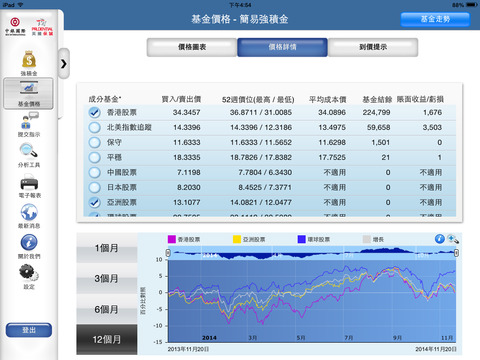Open the 設定 gear icon
Screen dimensions: 480x360
(x=29, y=272)
